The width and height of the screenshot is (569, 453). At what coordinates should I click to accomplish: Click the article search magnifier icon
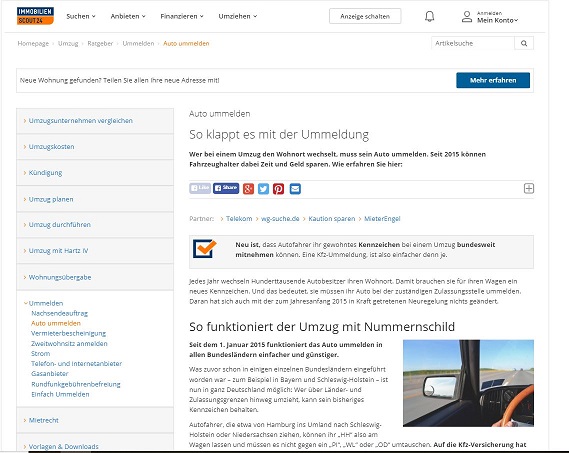(x=524, y=43)
